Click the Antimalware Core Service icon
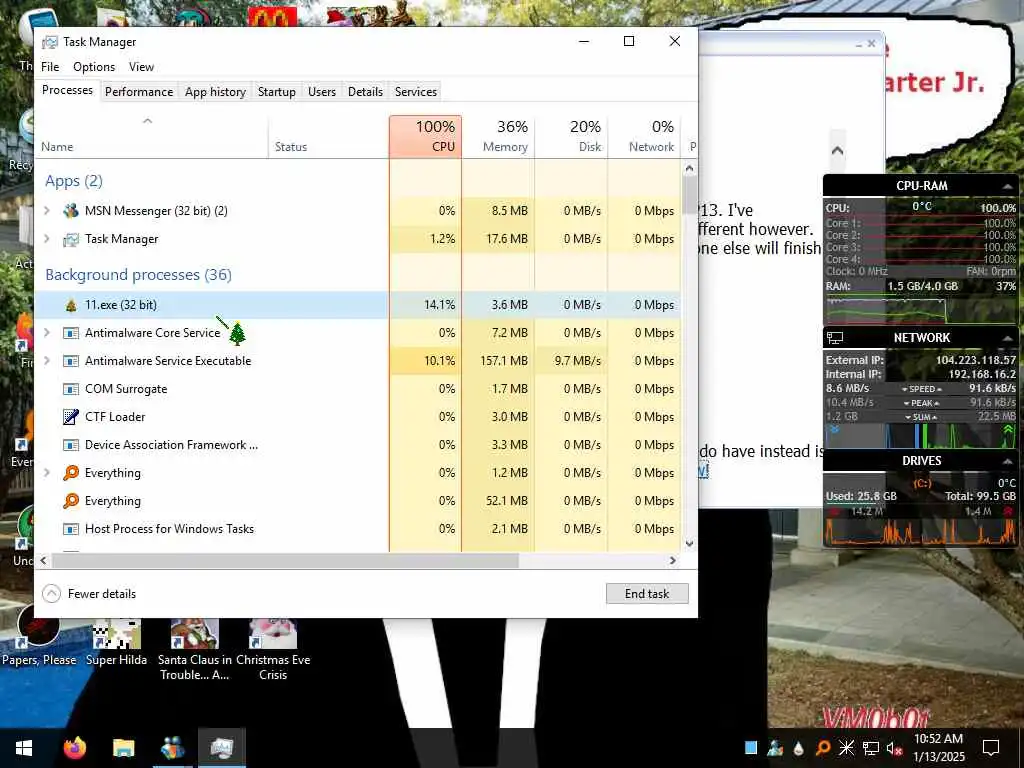 71,333
